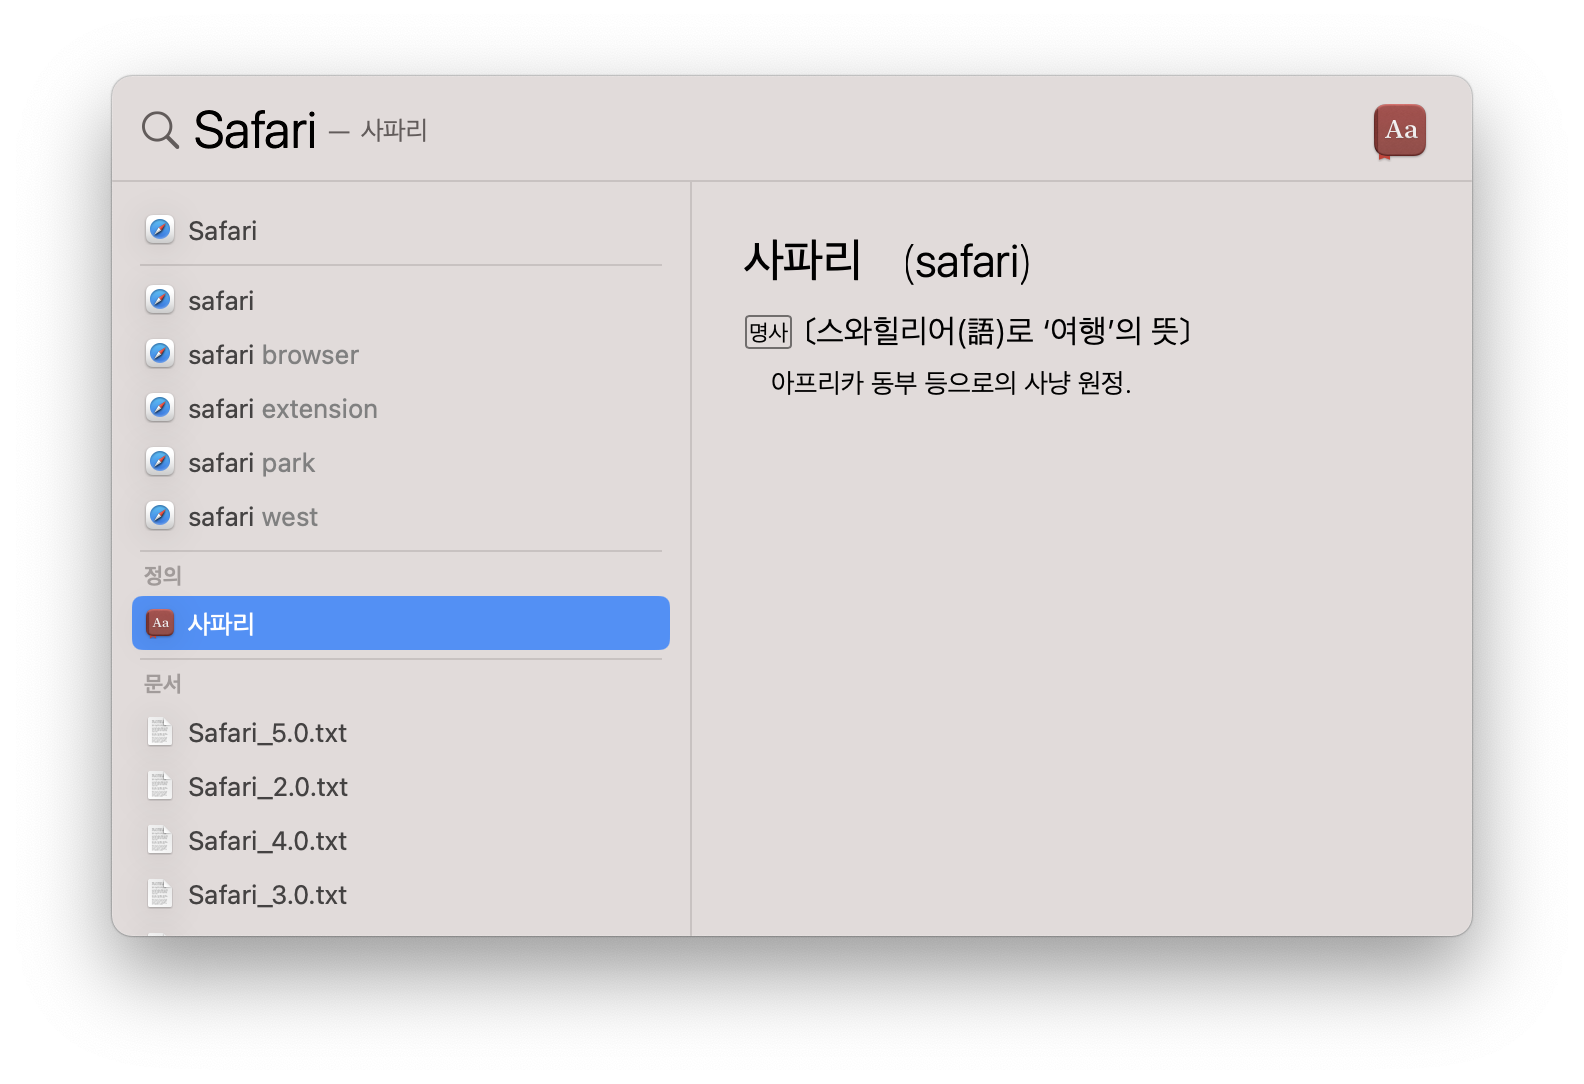1584x1084 pixels.
Task: Click the file icon for Safari_2.0.txt
Action: [x=160, y=786]
